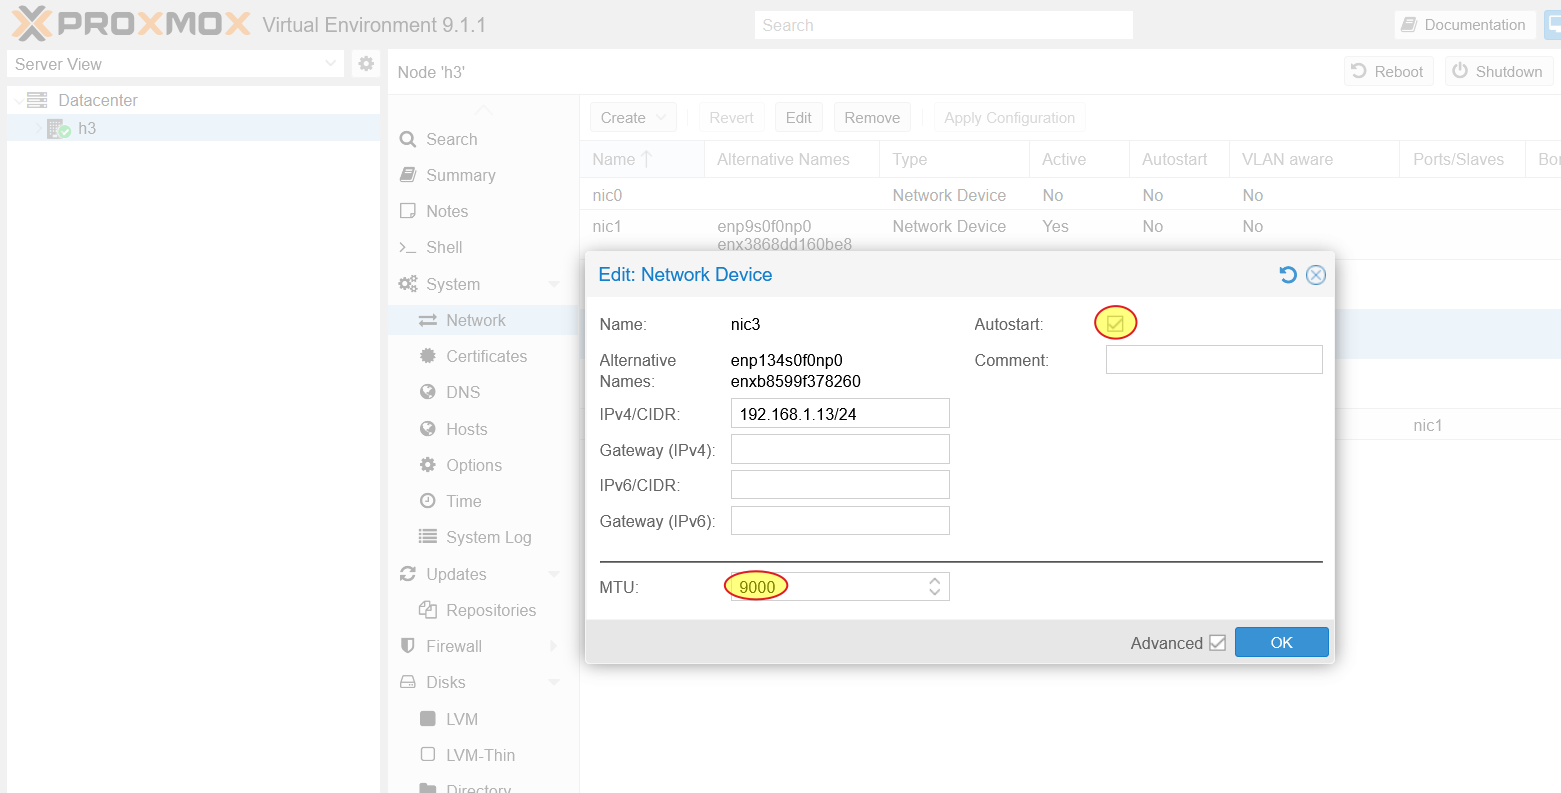Expand the Firewall submenu arrow
The image size is (1561, 793).
click(554, 646)
